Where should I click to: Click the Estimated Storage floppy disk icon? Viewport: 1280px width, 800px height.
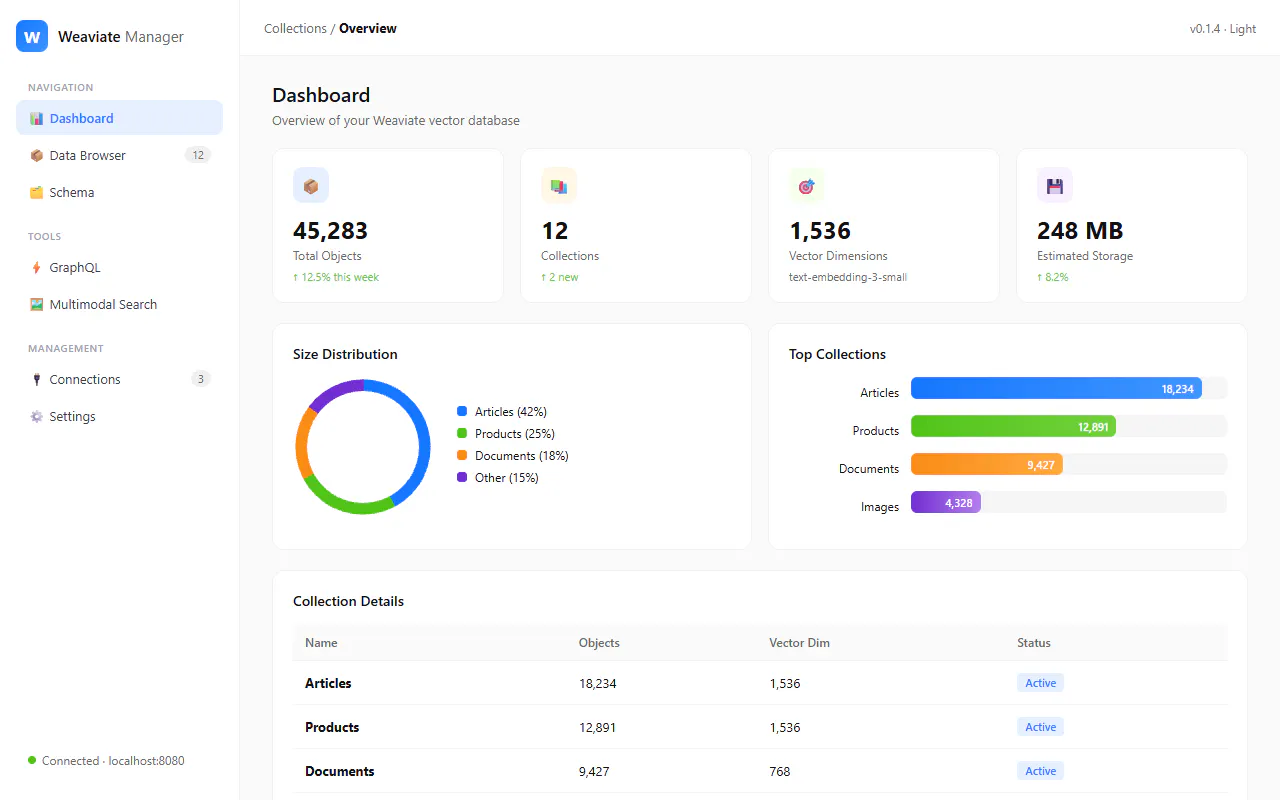tap(1055, 185)
